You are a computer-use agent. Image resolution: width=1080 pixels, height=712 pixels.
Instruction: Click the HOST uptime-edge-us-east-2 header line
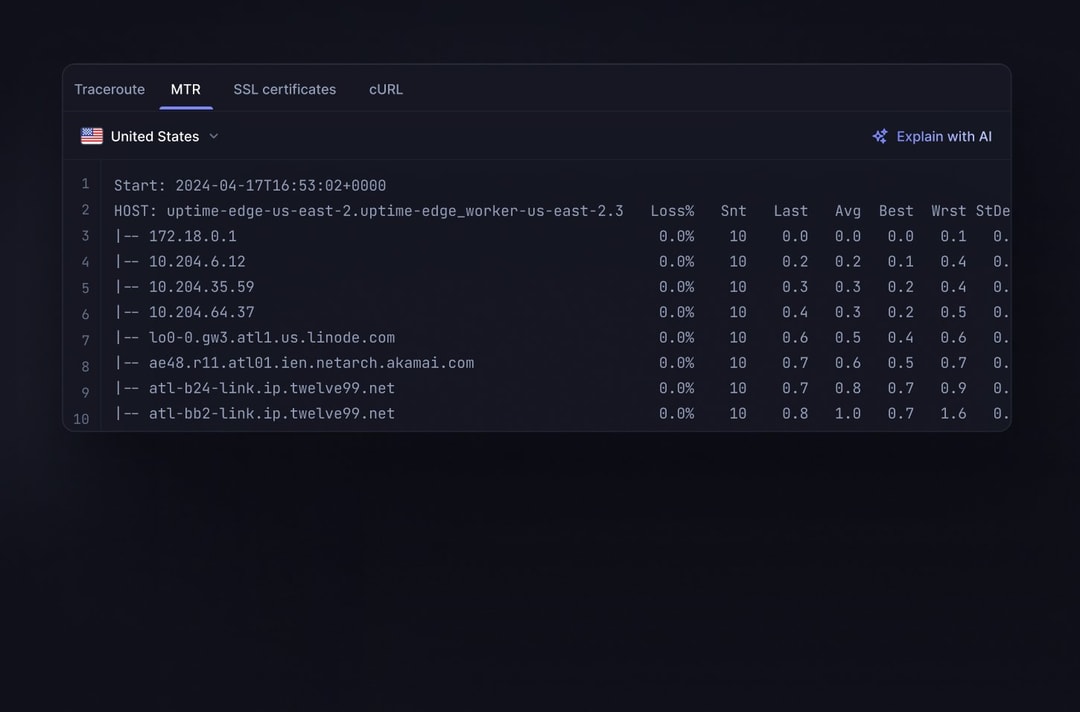point(368,211)
